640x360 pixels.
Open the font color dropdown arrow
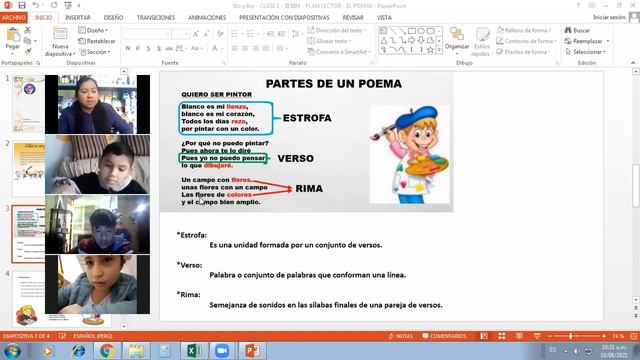tap(222, 49)
